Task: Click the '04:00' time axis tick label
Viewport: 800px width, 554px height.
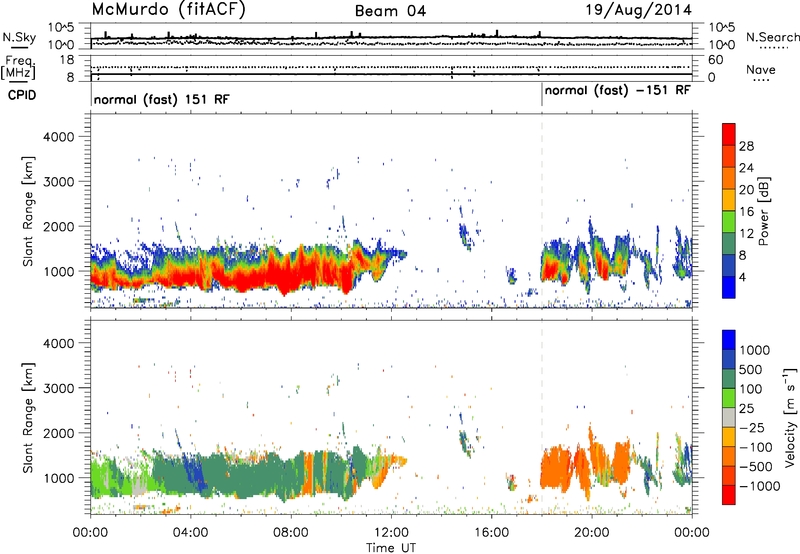Action: 191,533
